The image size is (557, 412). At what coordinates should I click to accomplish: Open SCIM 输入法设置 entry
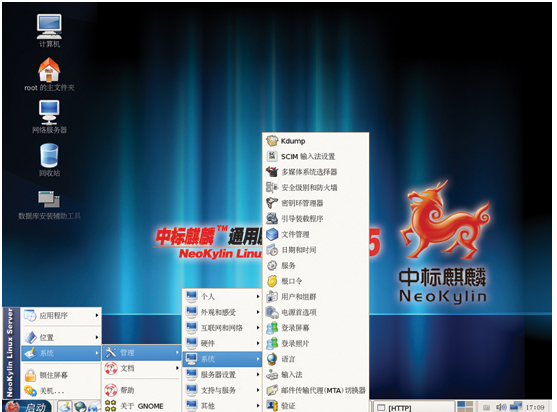[315, 156]
